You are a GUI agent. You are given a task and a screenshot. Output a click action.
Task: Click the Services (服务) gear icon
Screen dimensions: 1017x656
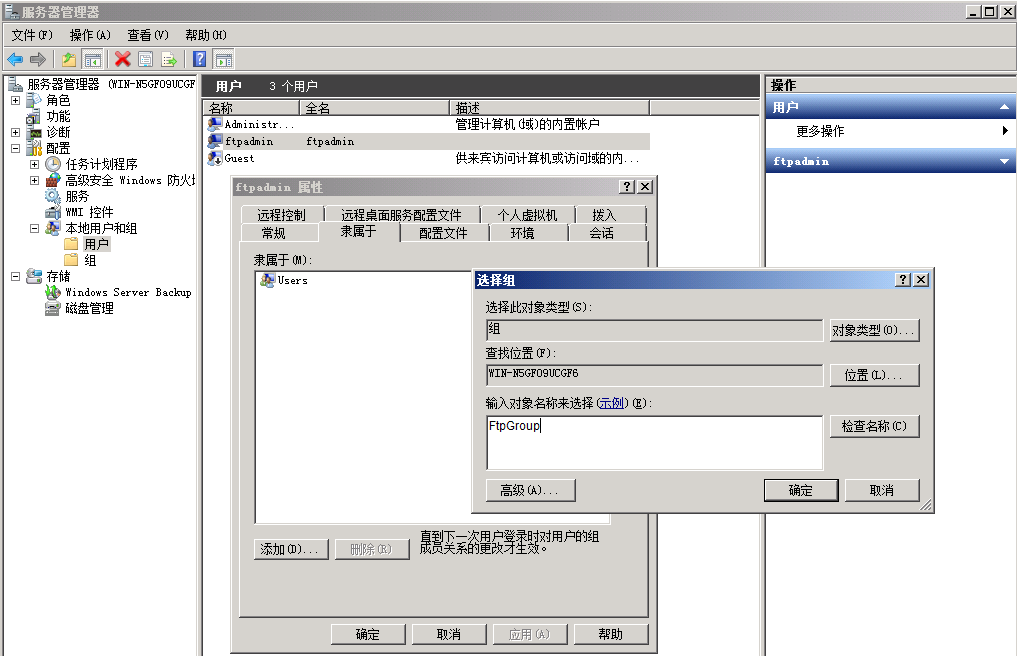(53, 196)
